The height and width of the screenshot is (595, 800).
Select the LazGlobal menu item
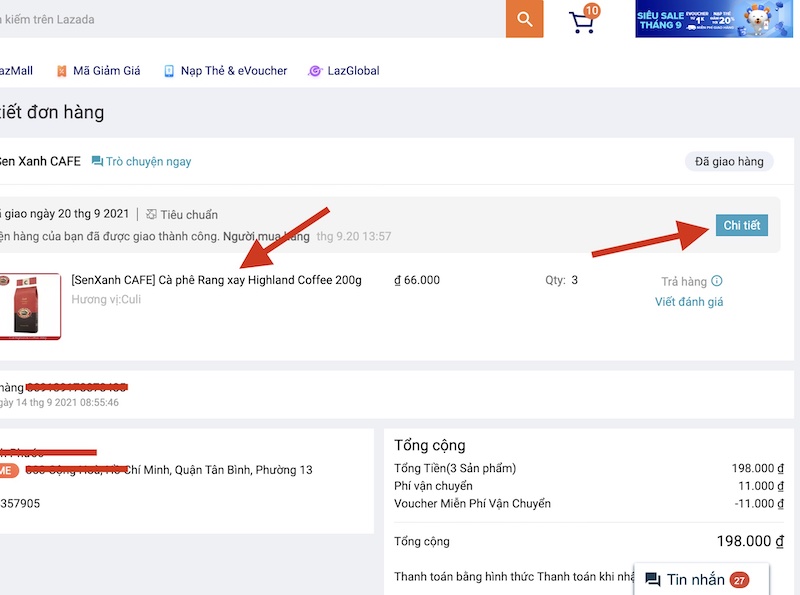click(353, 71)
